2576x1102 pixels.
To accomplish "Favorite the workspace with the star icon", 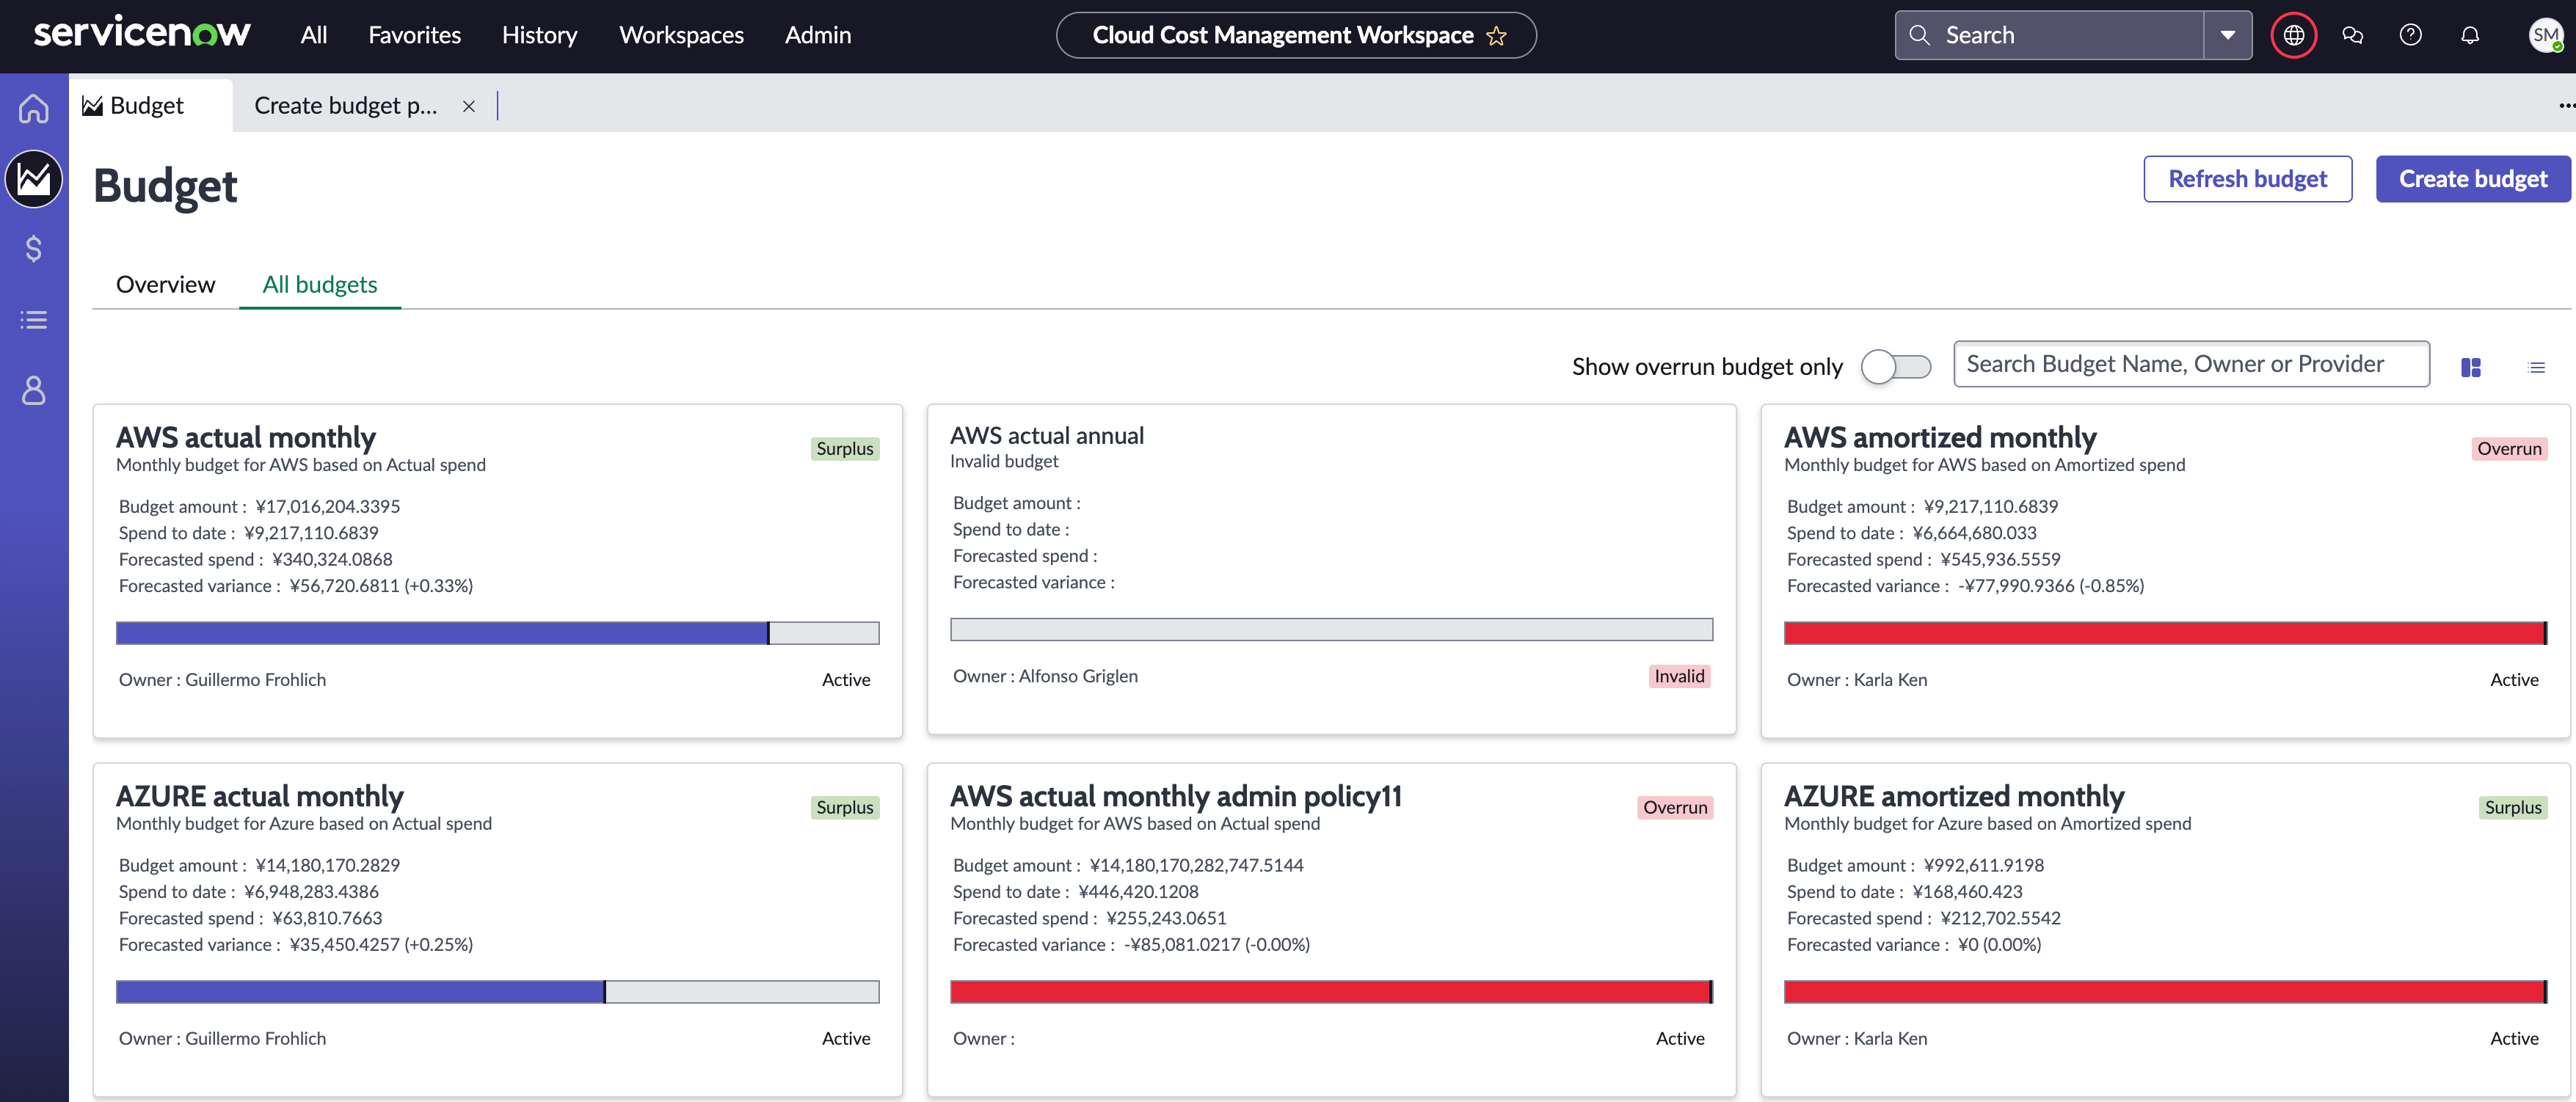I will pos(1497,36).
